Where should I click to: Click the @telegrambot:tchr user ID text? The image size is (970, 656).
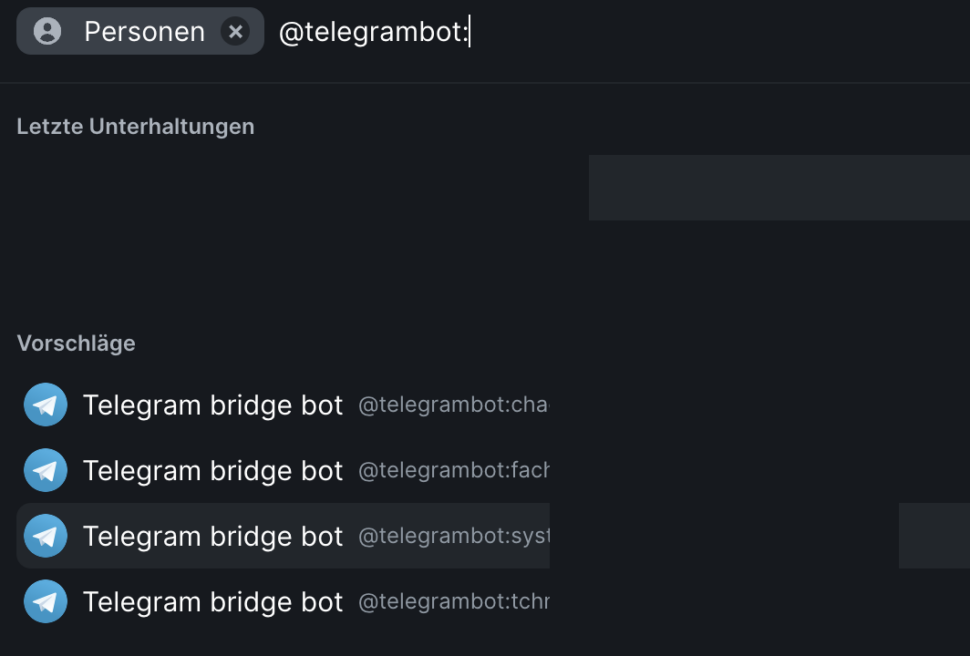click(x=453, y=602)
